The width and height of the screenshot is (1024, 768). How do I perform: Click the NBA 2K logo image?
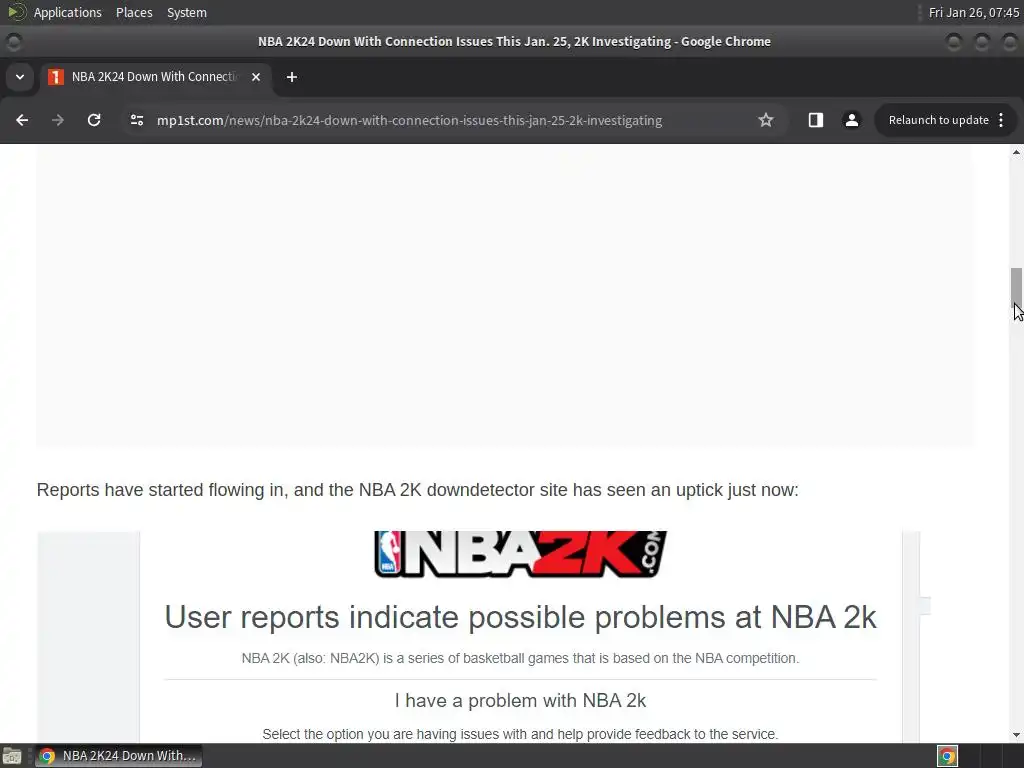pyautogui.click(x=520, y=554)
